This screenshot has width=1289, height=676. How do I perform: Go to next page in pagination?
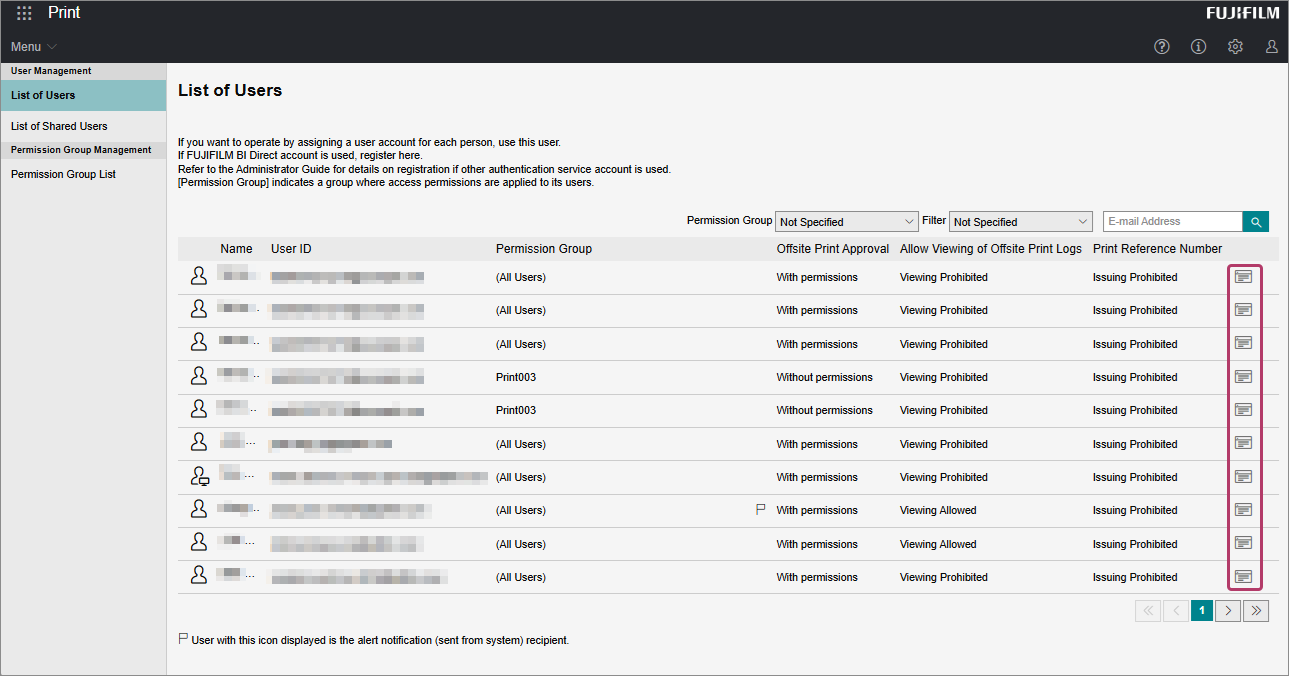point(1228,610)
